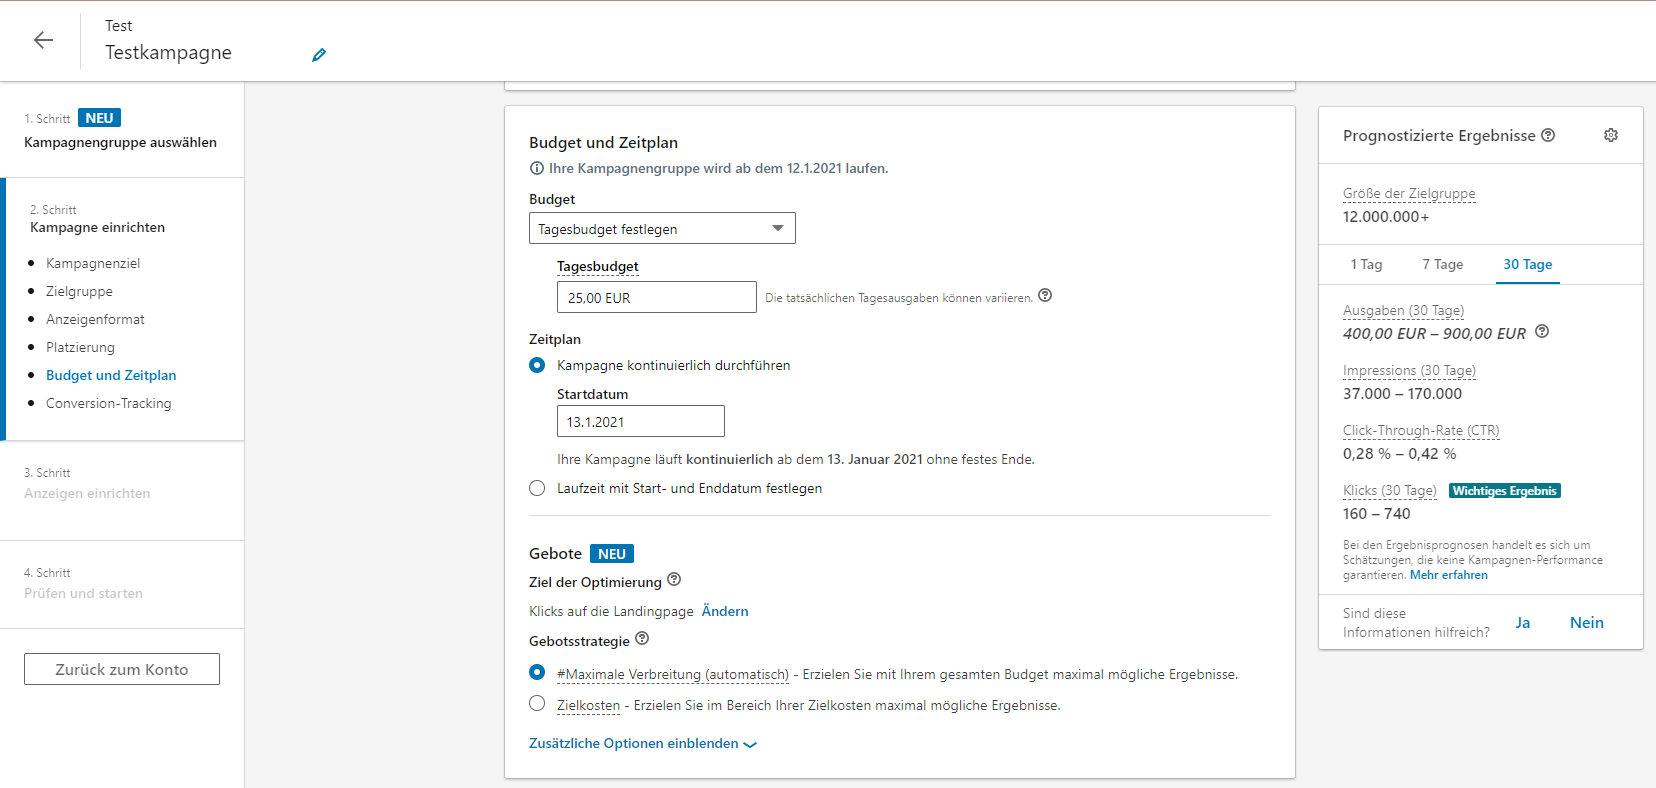
Task: Answer Nein to helpful question
Action: [x=1586, y=622]
